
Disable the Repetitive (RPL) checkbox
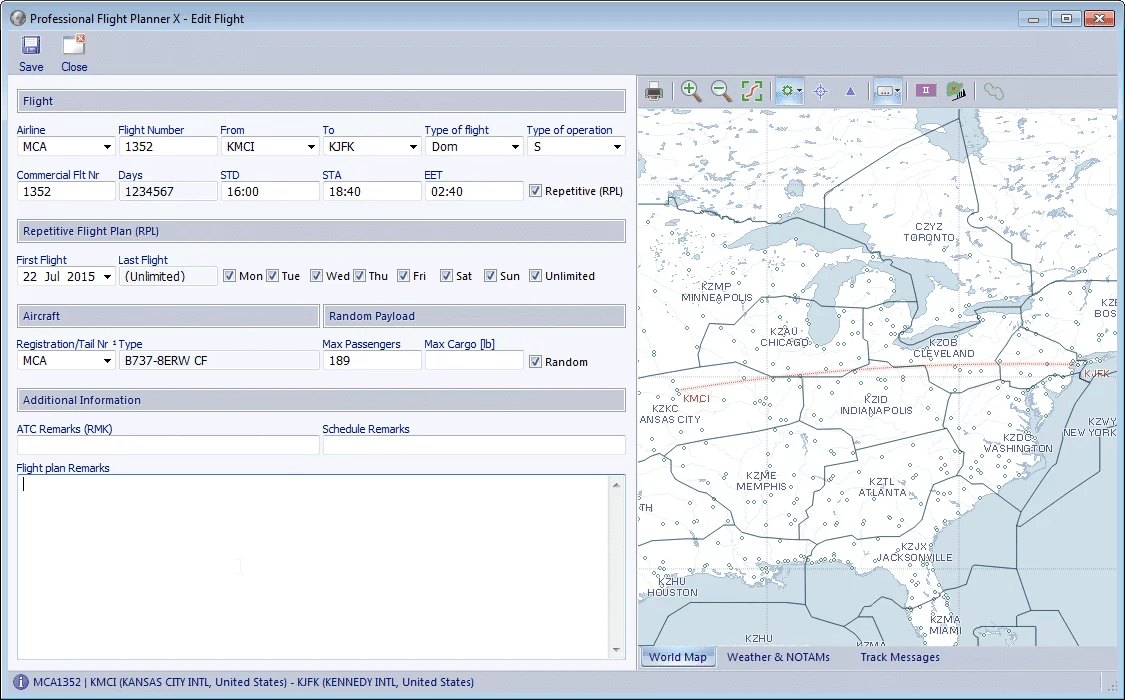click(536, 190)
